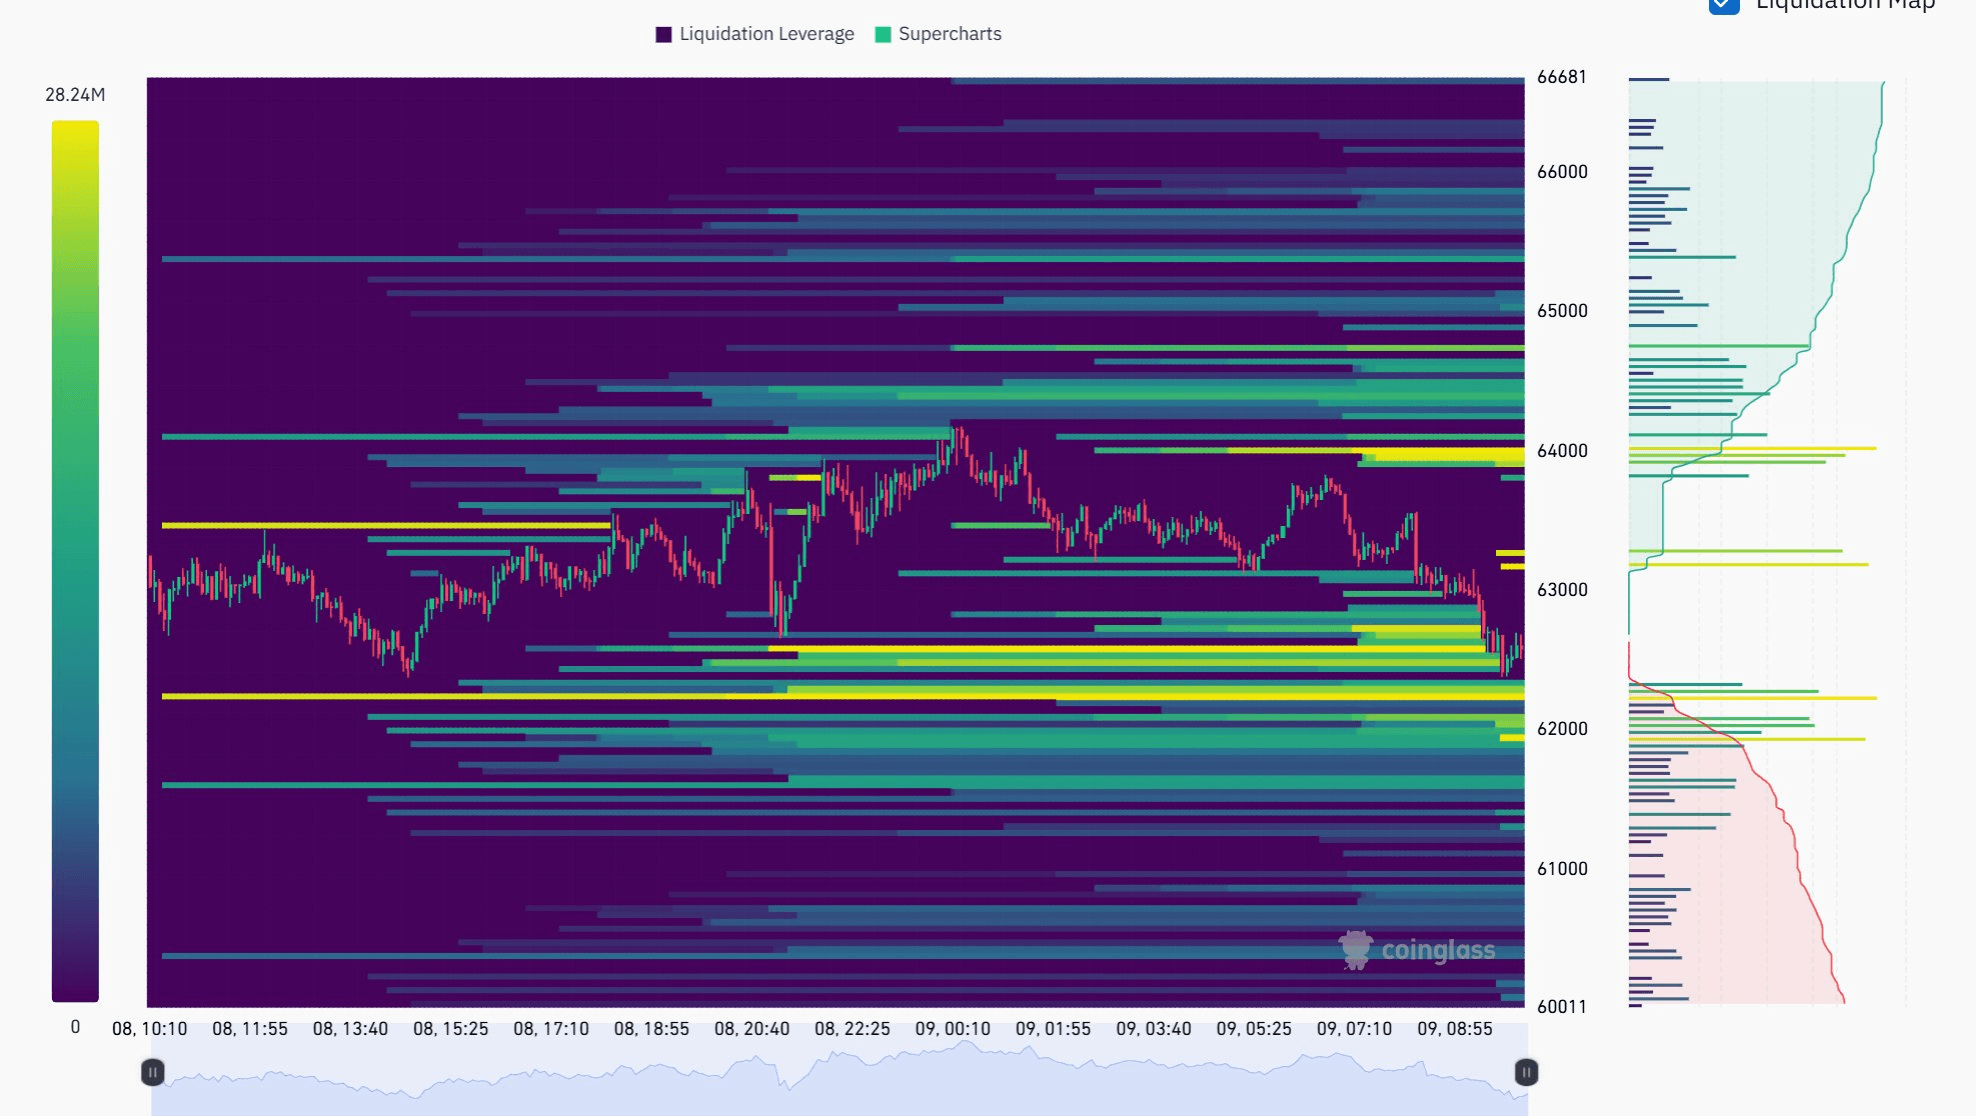Click the 08, 22:25 time axis label

852,1029
